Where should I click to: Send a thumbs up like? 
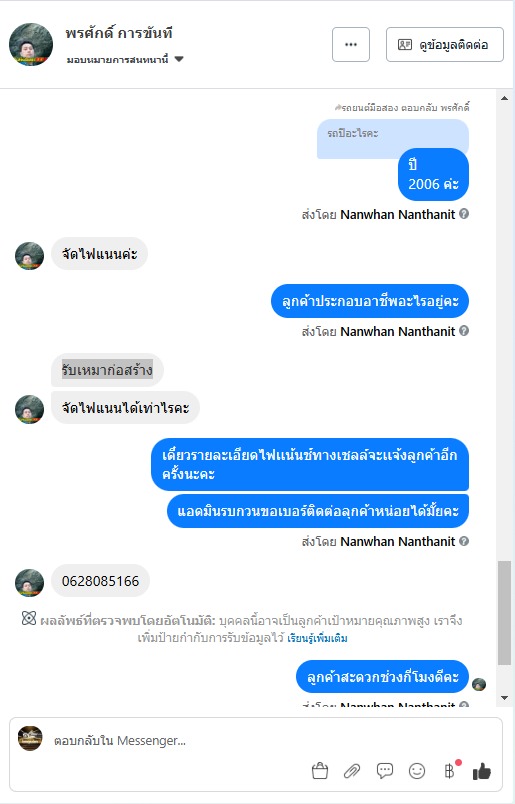482,771
